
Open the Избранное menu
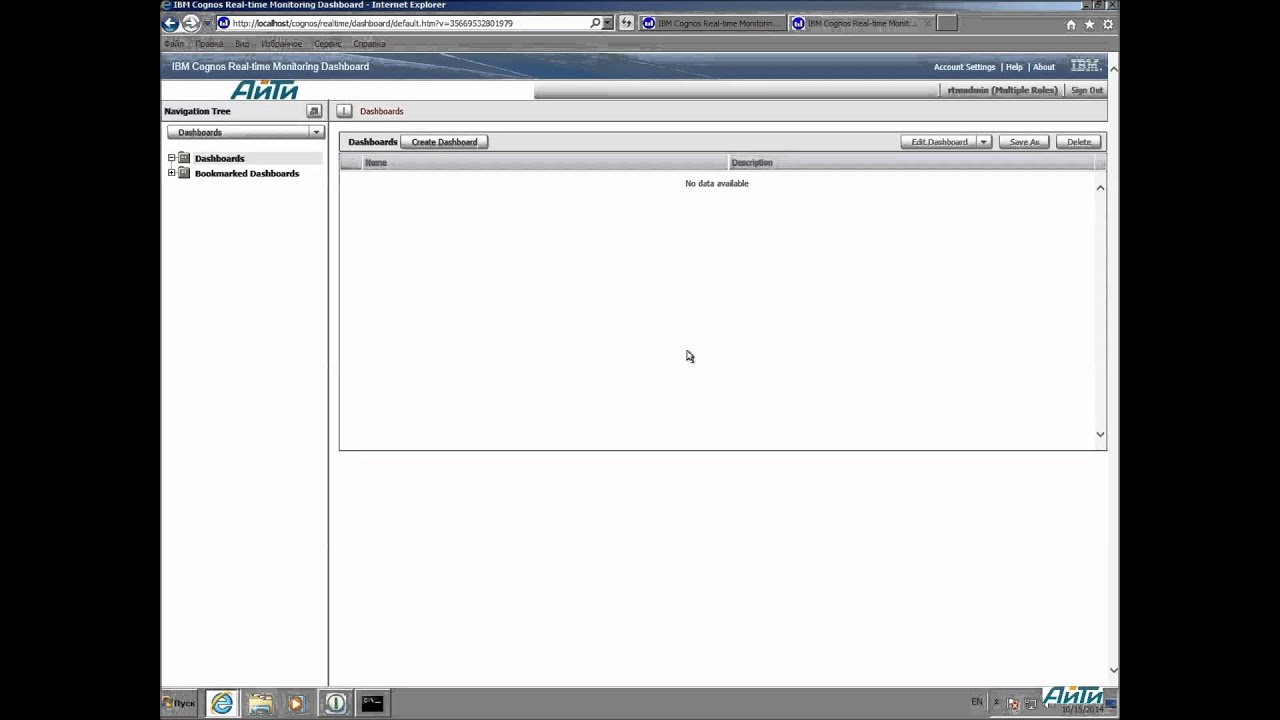[x=282, y=44]
